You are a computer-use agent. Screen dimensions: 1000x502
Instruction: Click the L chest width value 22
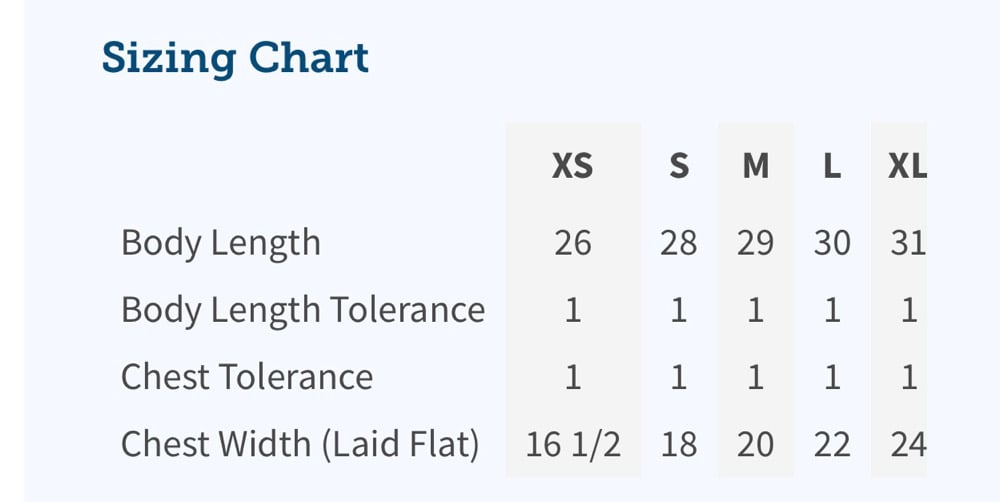[x=831, y=444]
